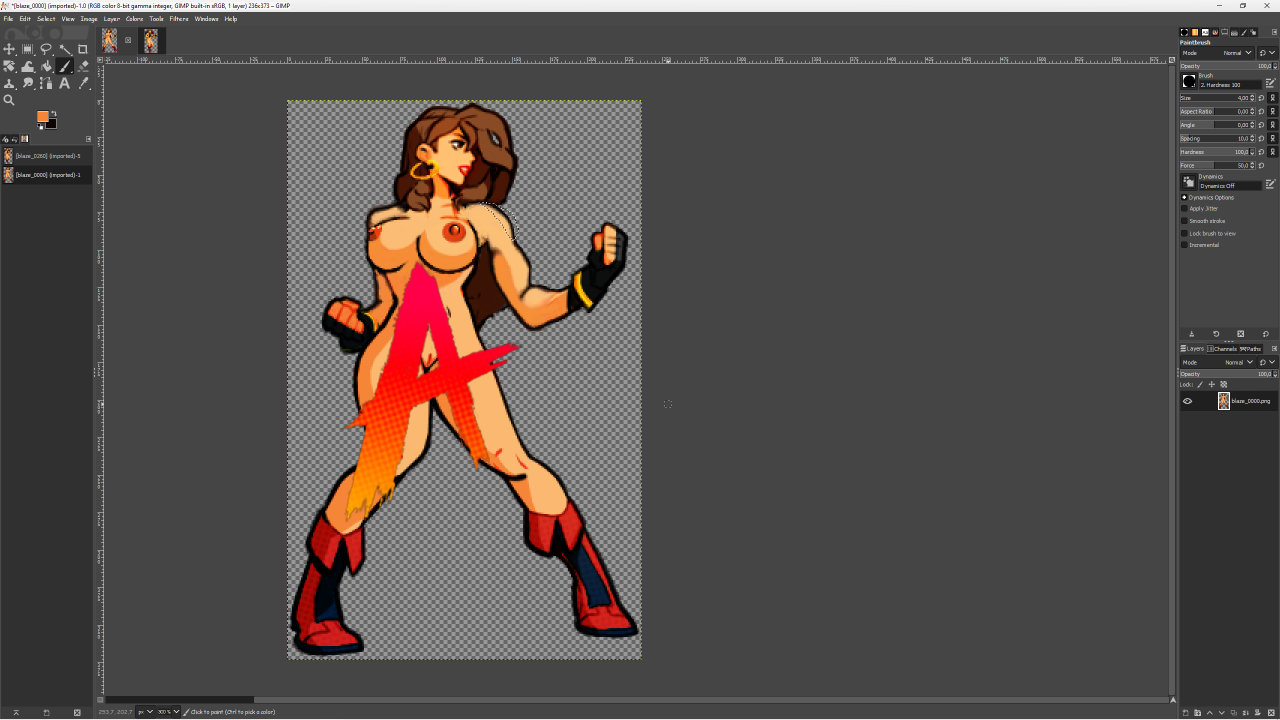Image resolution: width=1280 pixels, height=720 pixels.
Task: Edit the dynamics with the edit icon
Action: click(x=1270, y=183)
